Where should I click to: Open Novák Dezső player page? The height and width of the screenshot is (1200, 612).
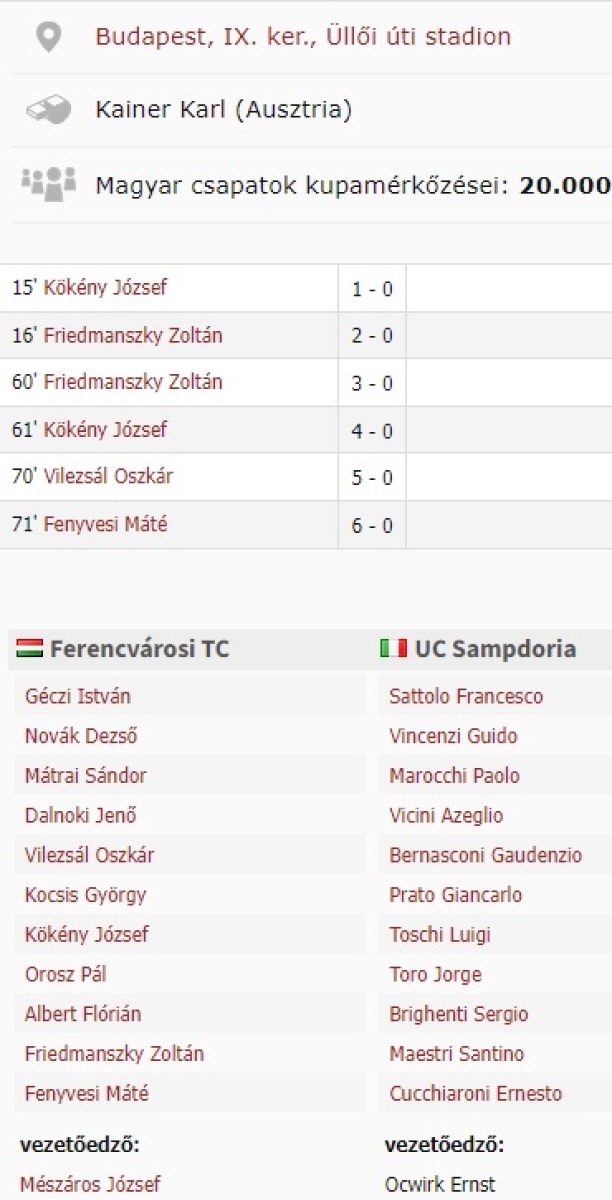coord(81,736)
